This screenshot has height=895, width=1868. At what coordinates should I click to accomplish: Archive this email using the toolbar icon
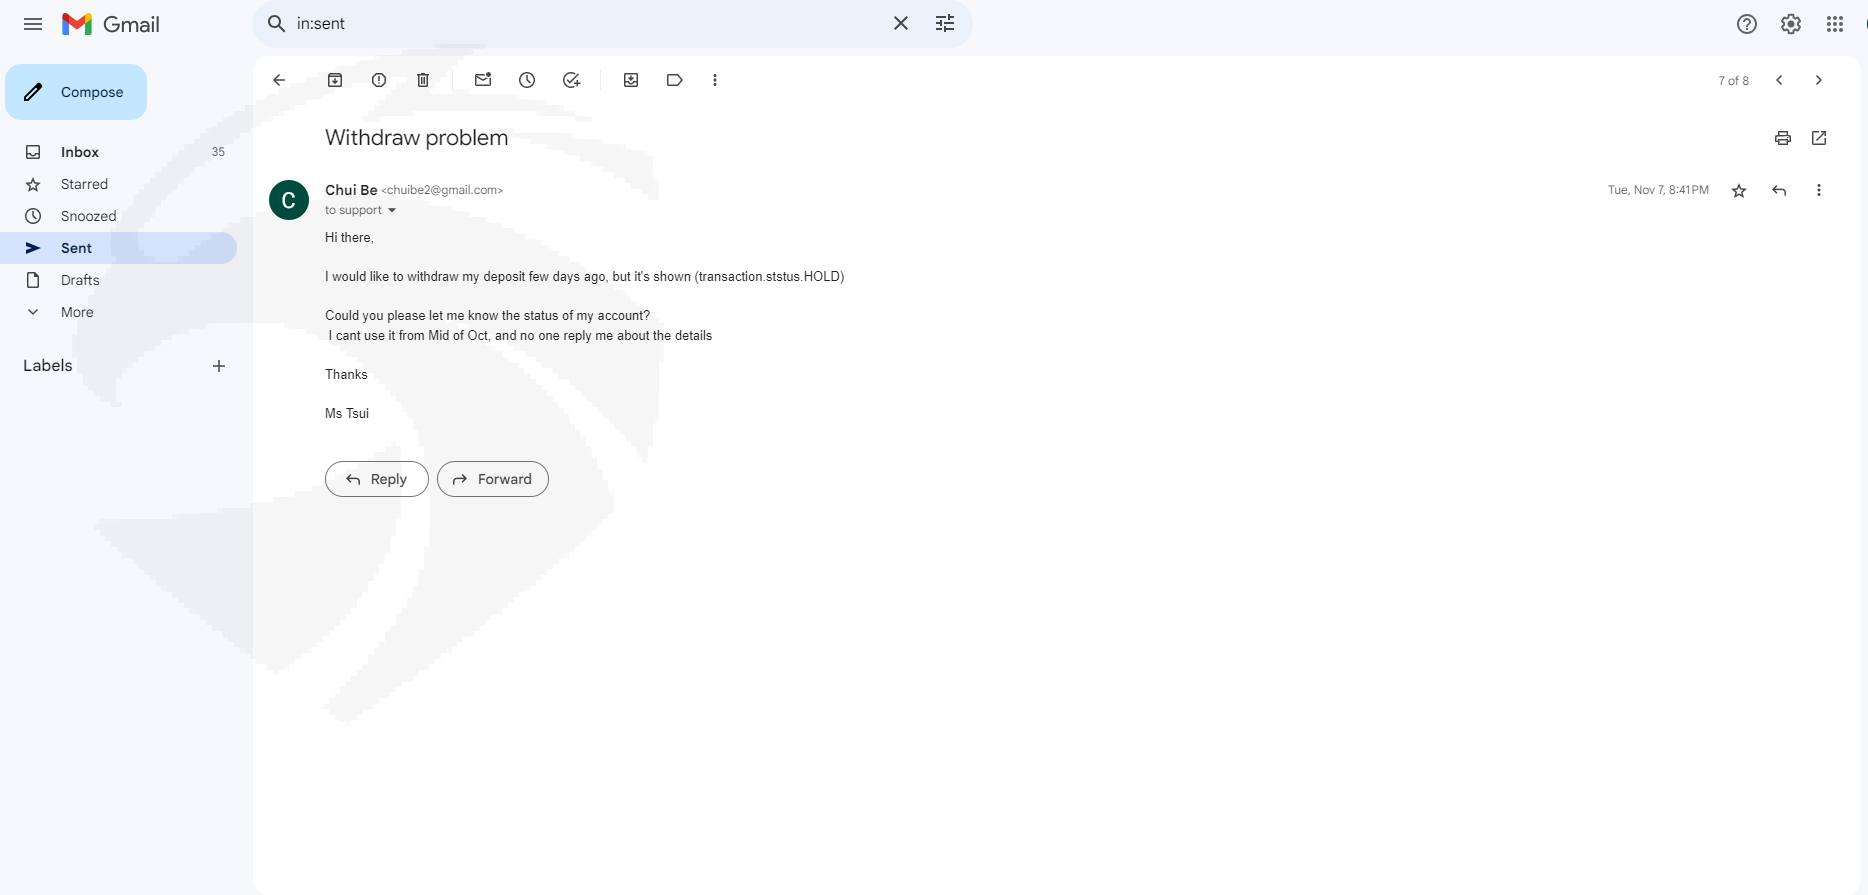335,80
